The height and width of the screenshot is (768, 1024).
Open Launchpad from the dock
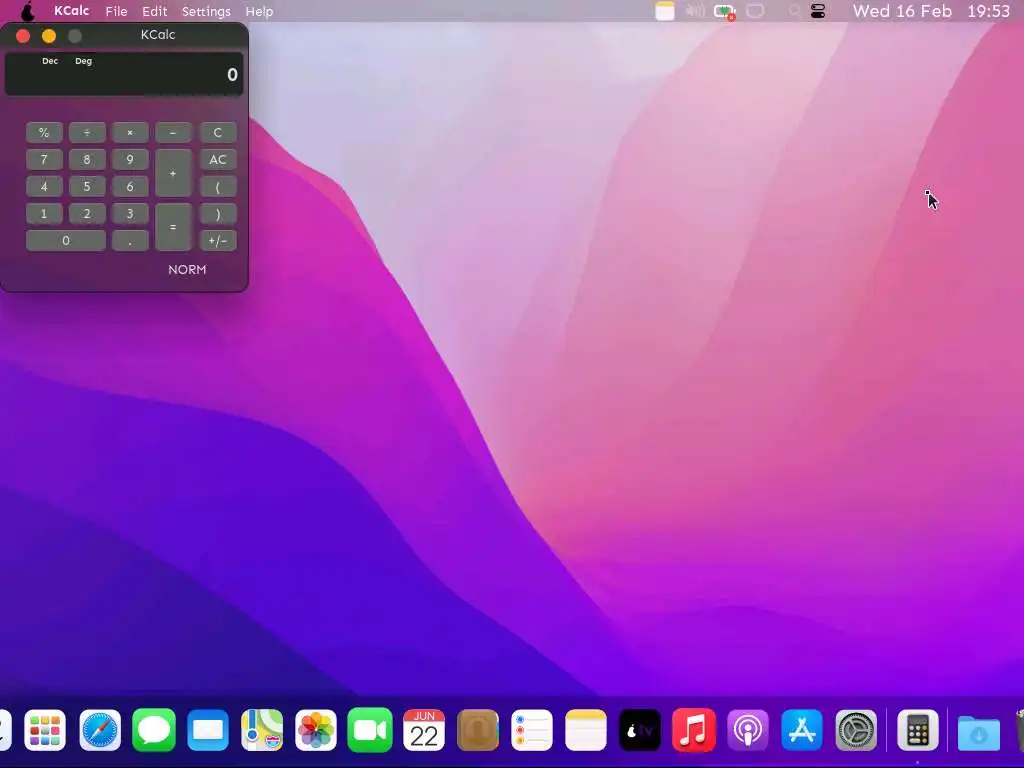[x=45, y=730]
